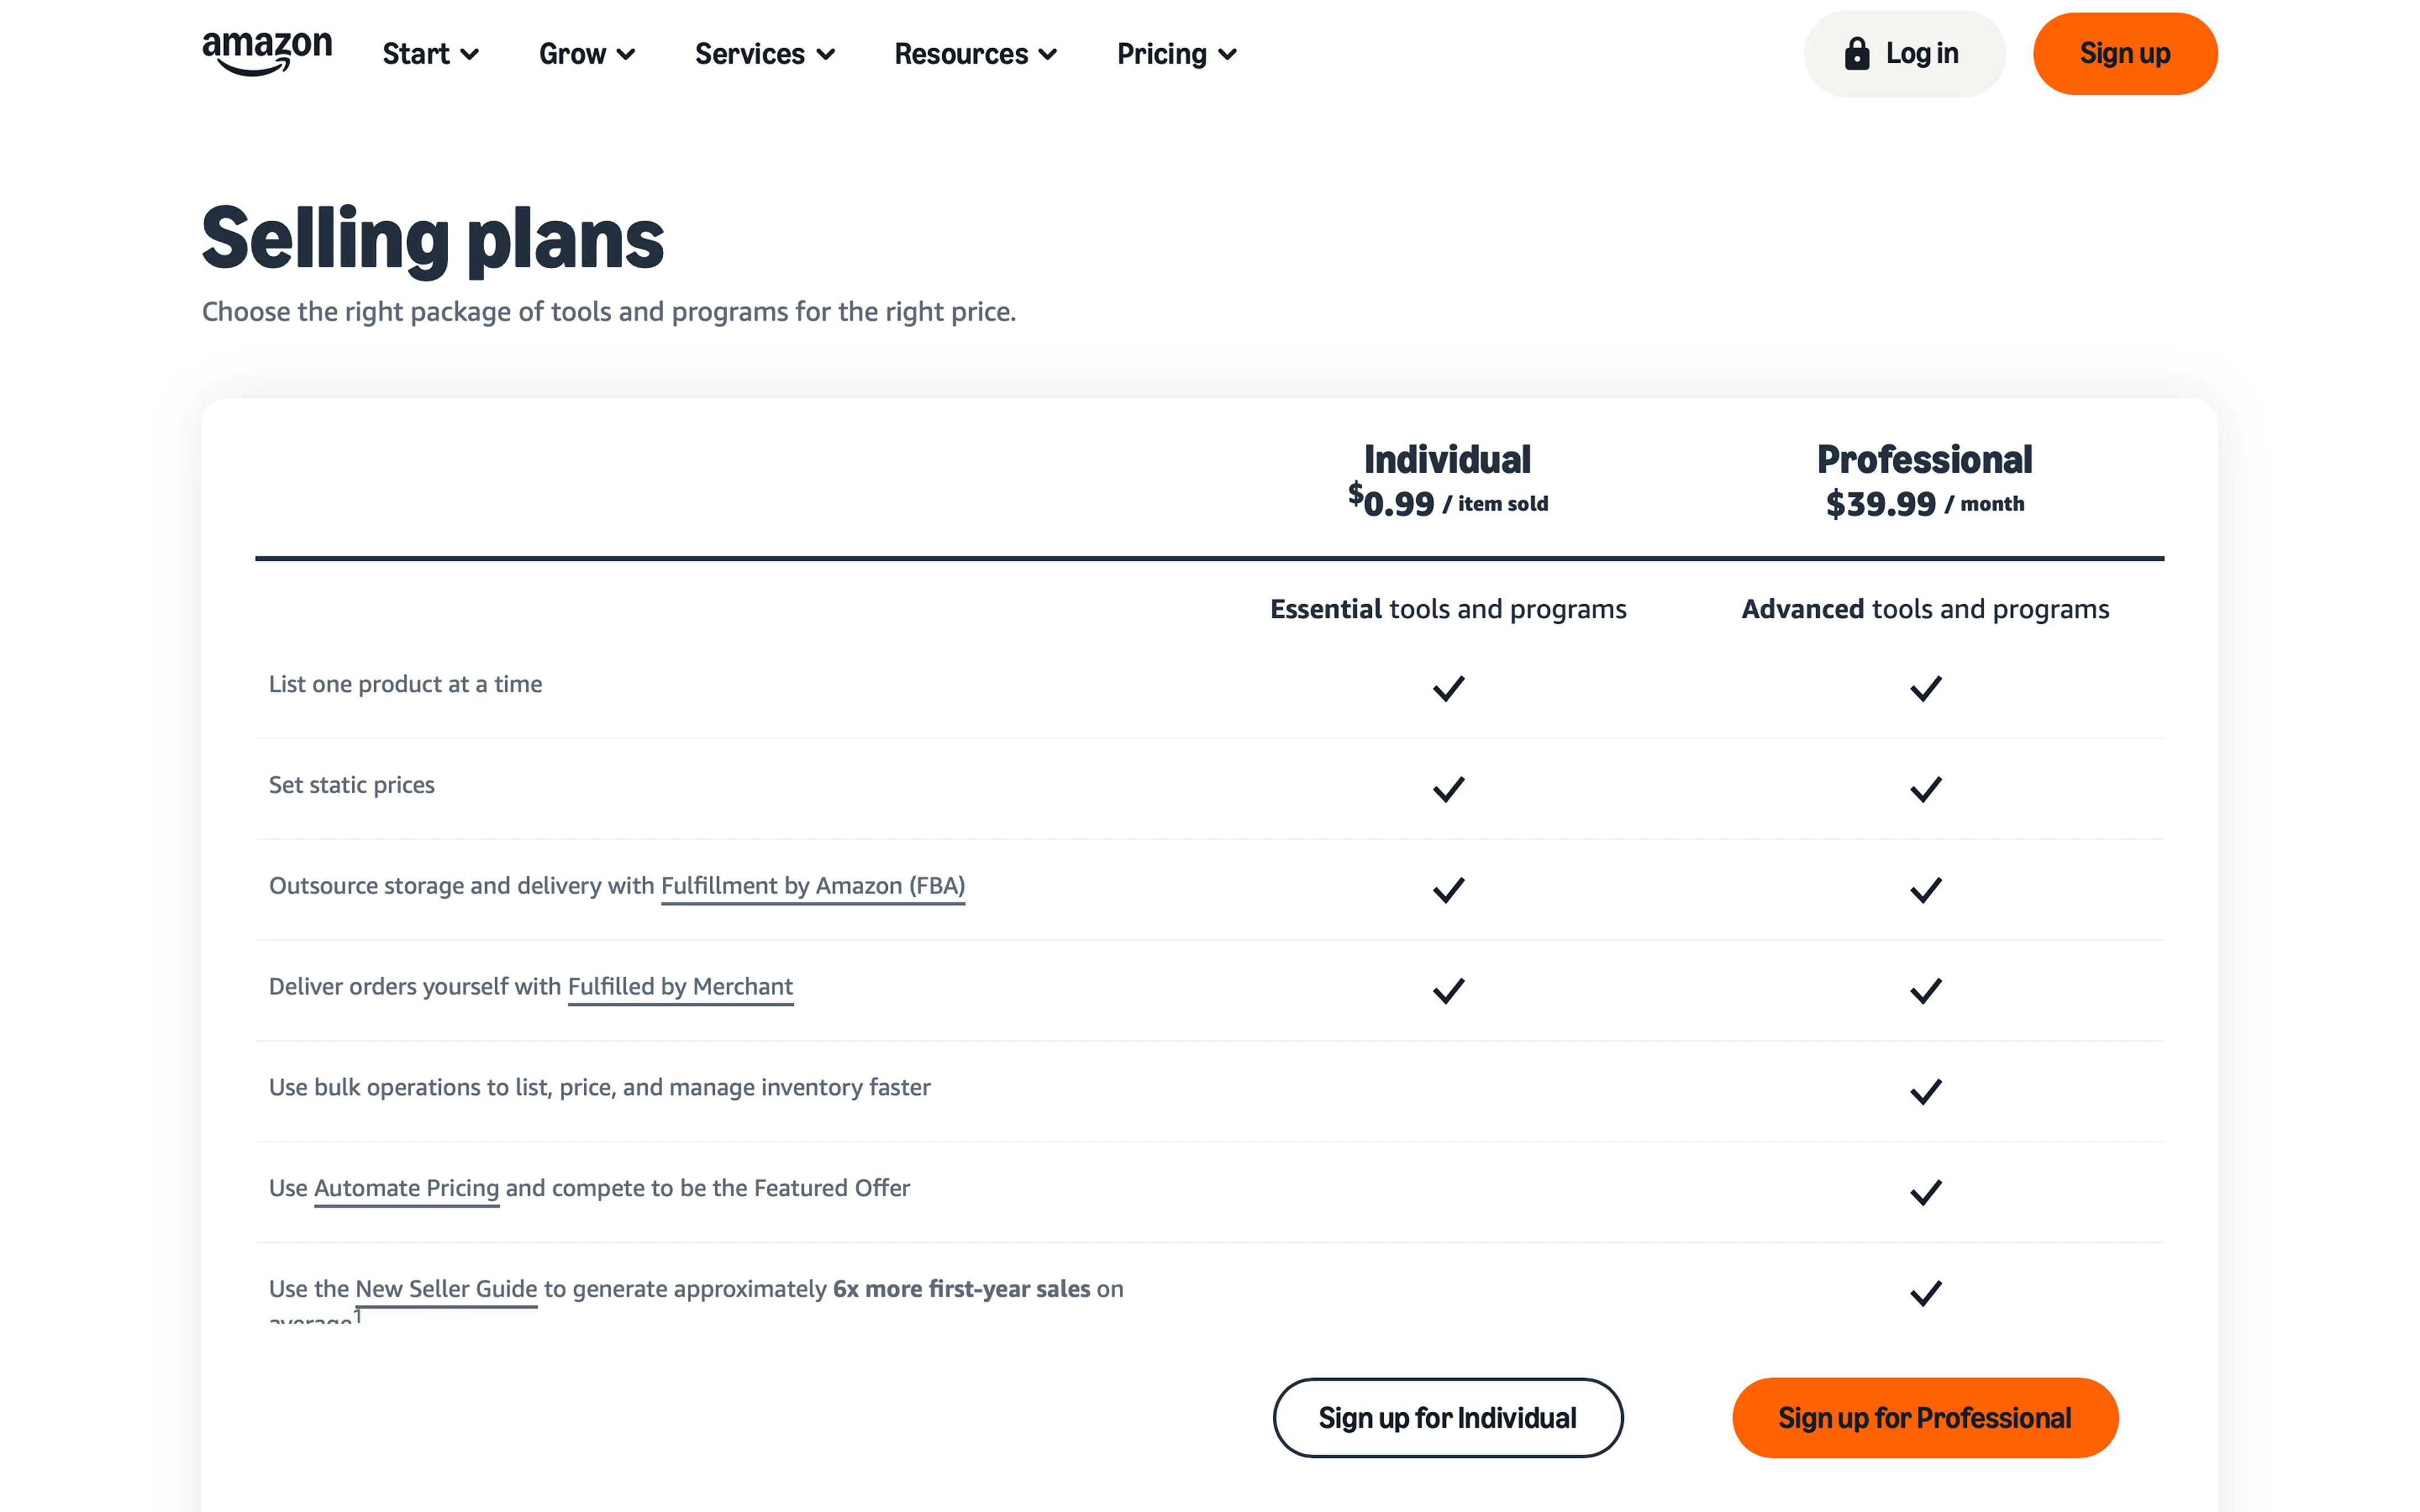Screen dimensions: 2420x1512
Task: Click Individual checkmark for List one product
Action: point(1448,688)
